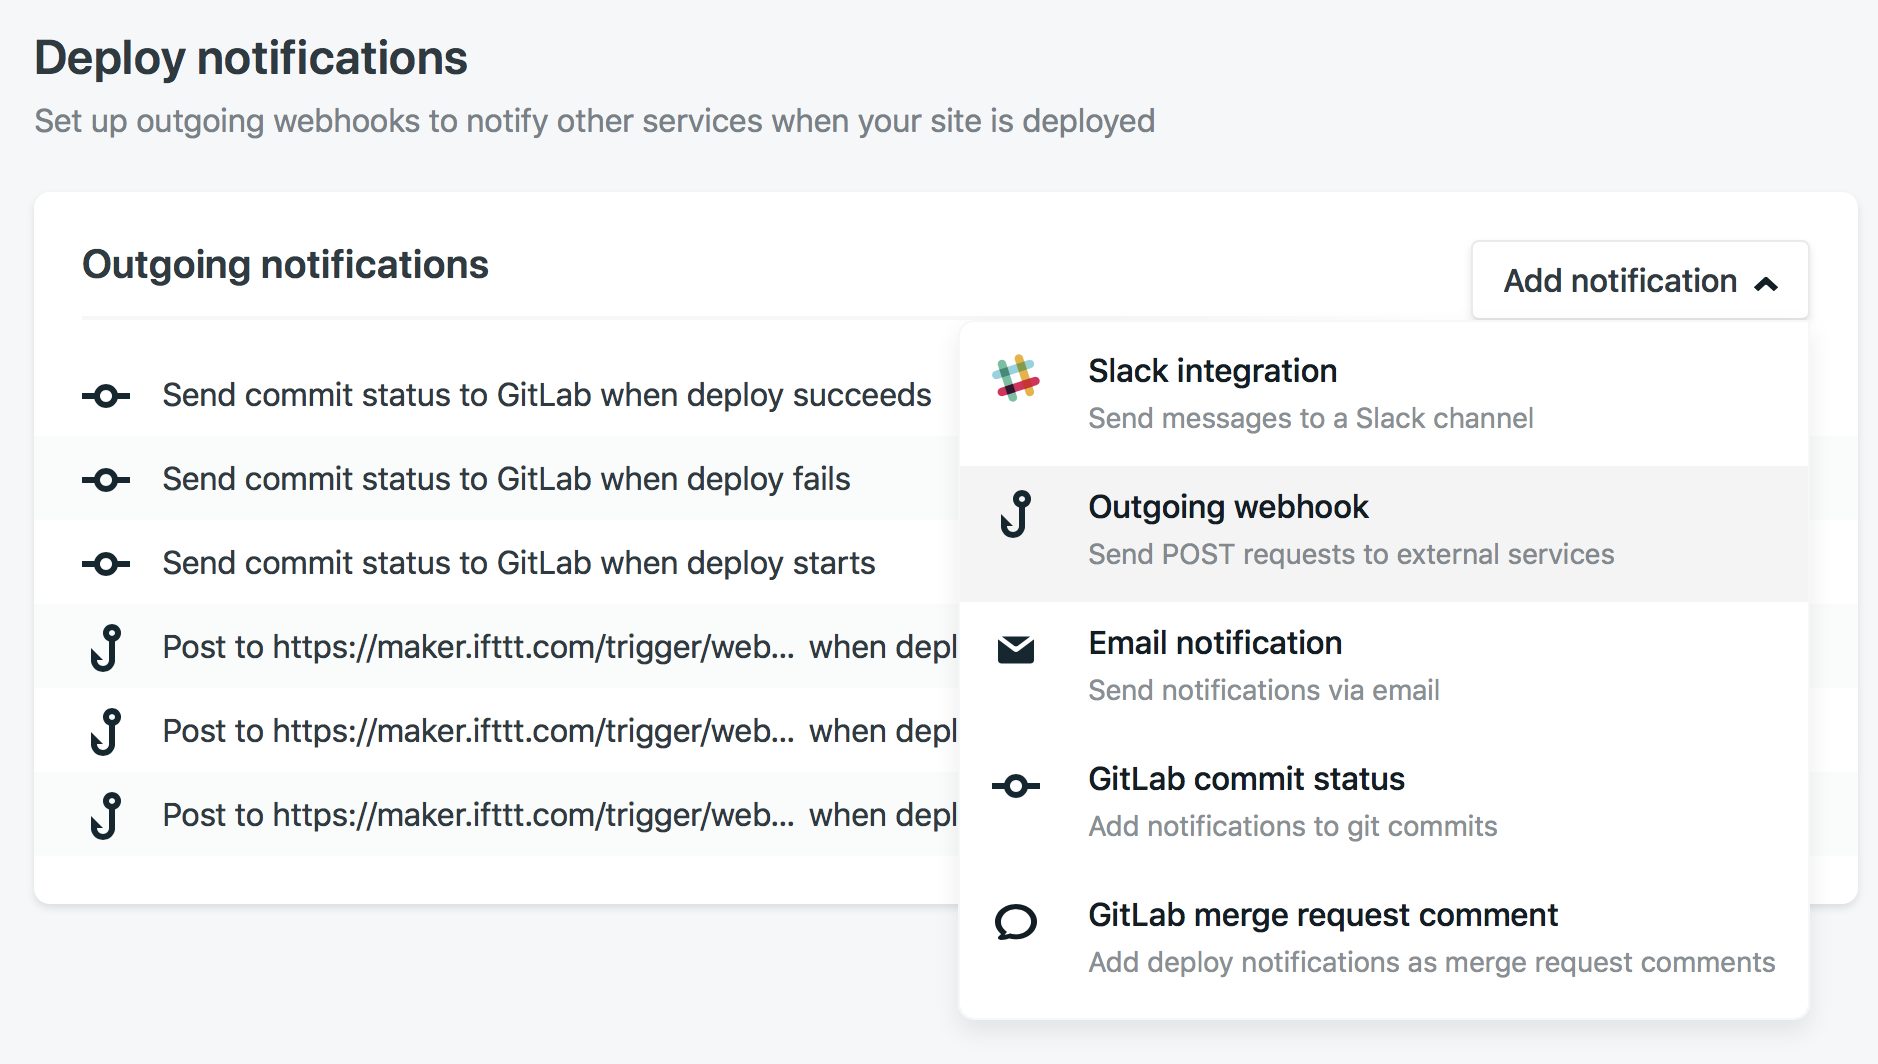Click the hook icon beside Outgoing webhook
Viewport: 1878px width, 1064px height.
tap(1015, 517)
